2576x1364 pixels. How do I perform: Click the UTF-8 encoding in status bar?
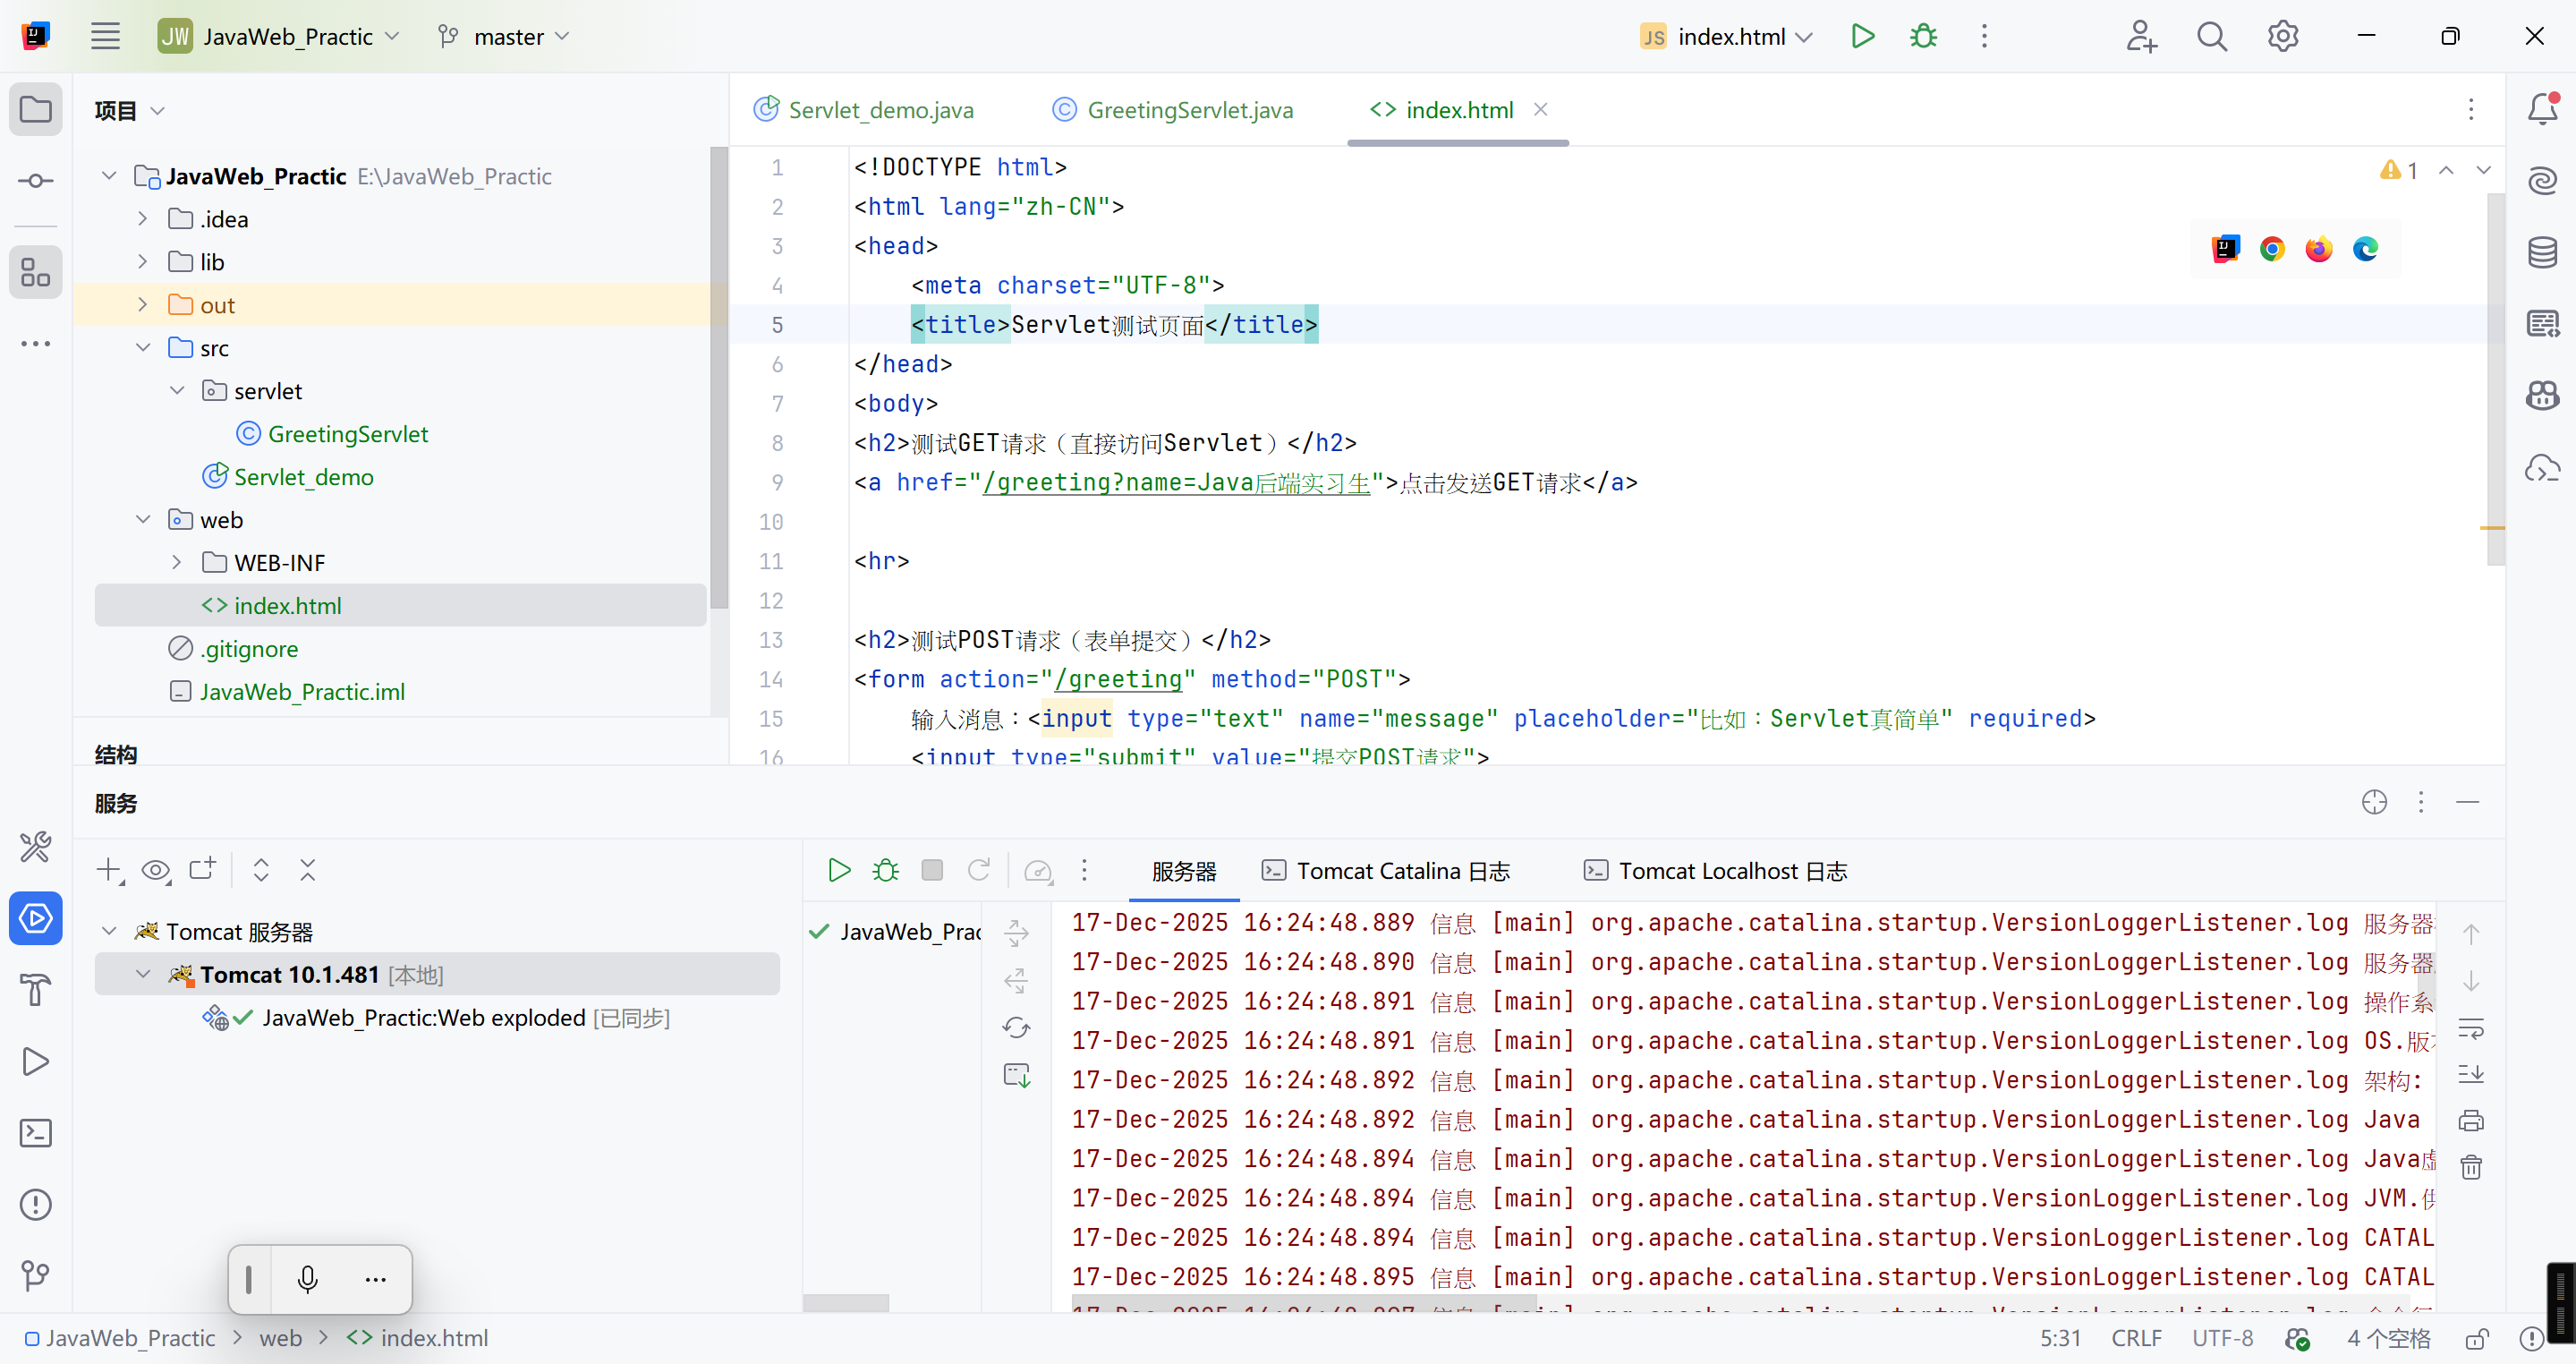tap(2222, 1338)
